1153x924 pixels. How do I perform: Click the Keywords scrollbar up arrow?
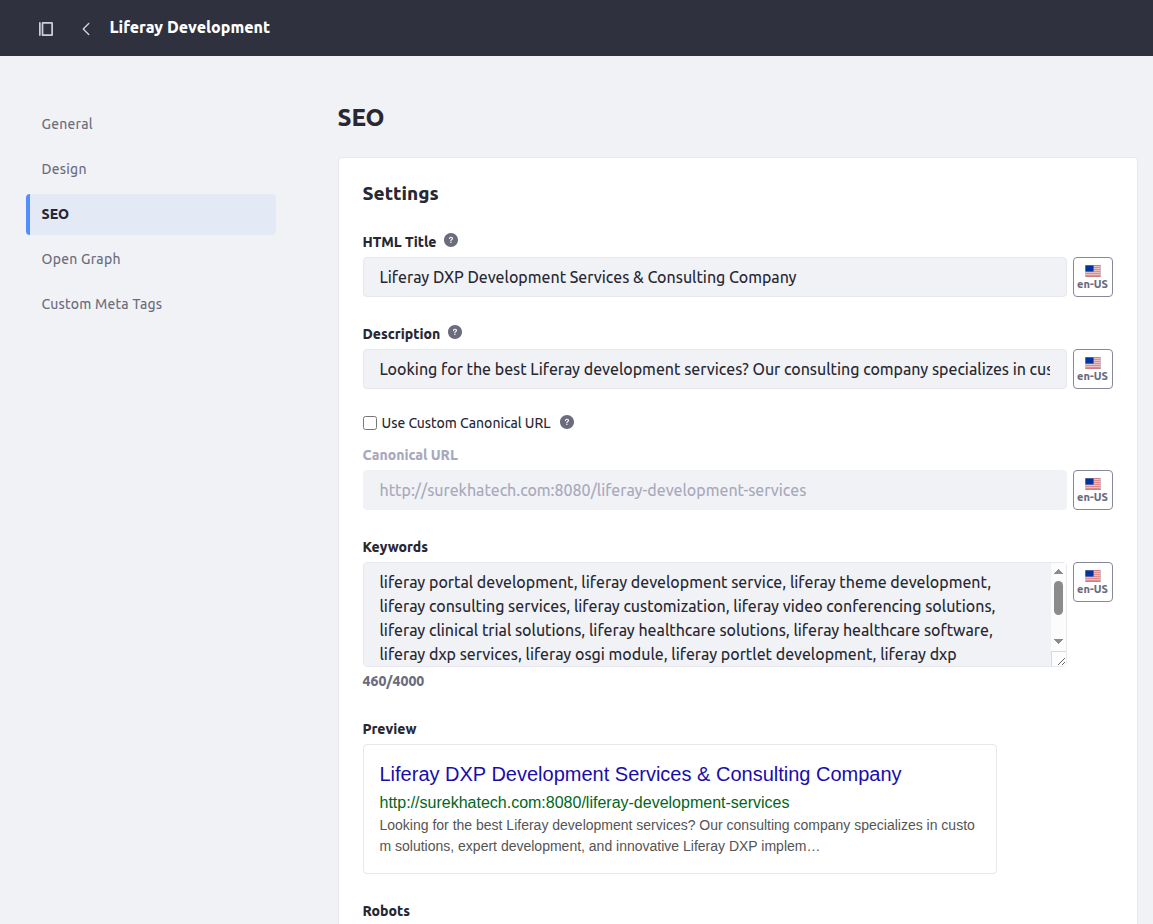(1058, 571)
